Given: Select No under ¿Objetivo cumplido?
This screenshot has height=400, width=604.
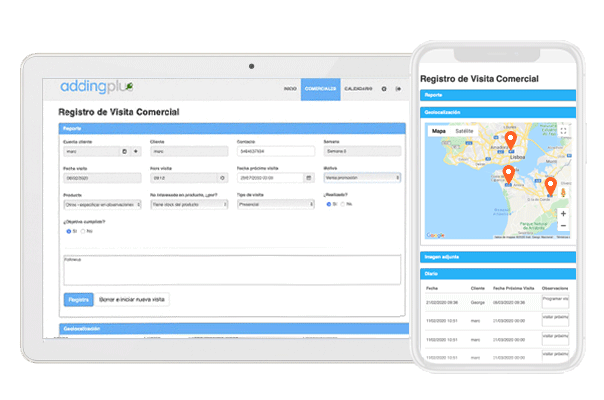Looking at the screenshot, I should 83,231.
